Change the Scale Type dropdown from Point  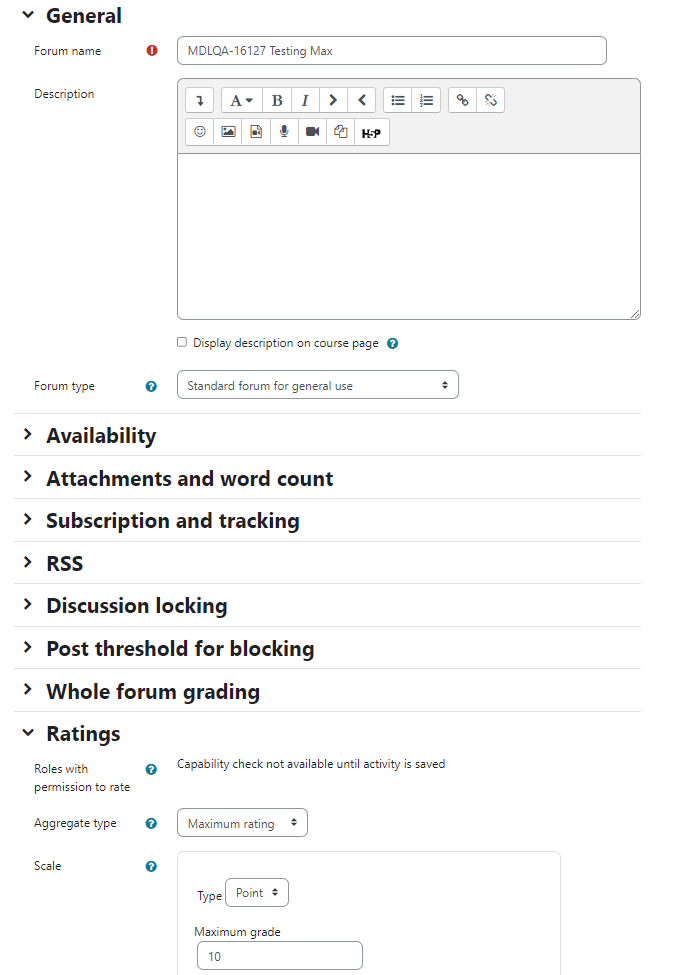click(257, 893)
